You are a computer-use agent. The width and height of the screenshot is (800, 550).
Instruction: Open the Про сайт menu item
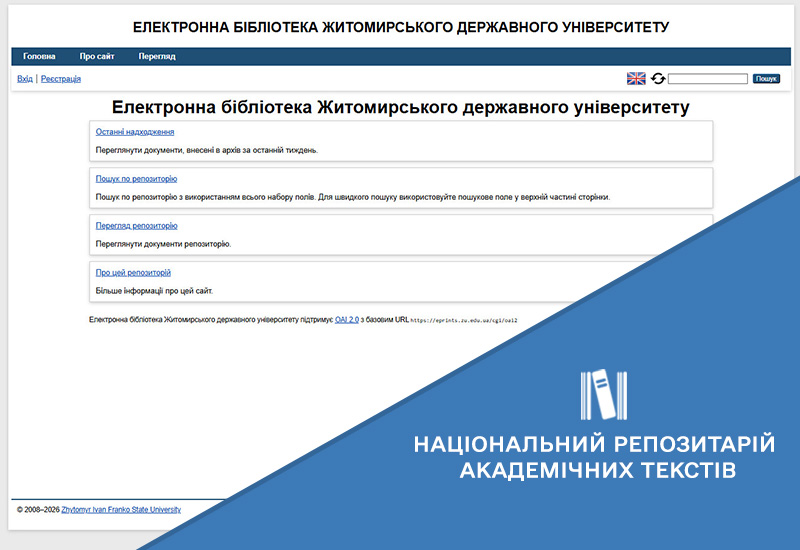(97, 56)
